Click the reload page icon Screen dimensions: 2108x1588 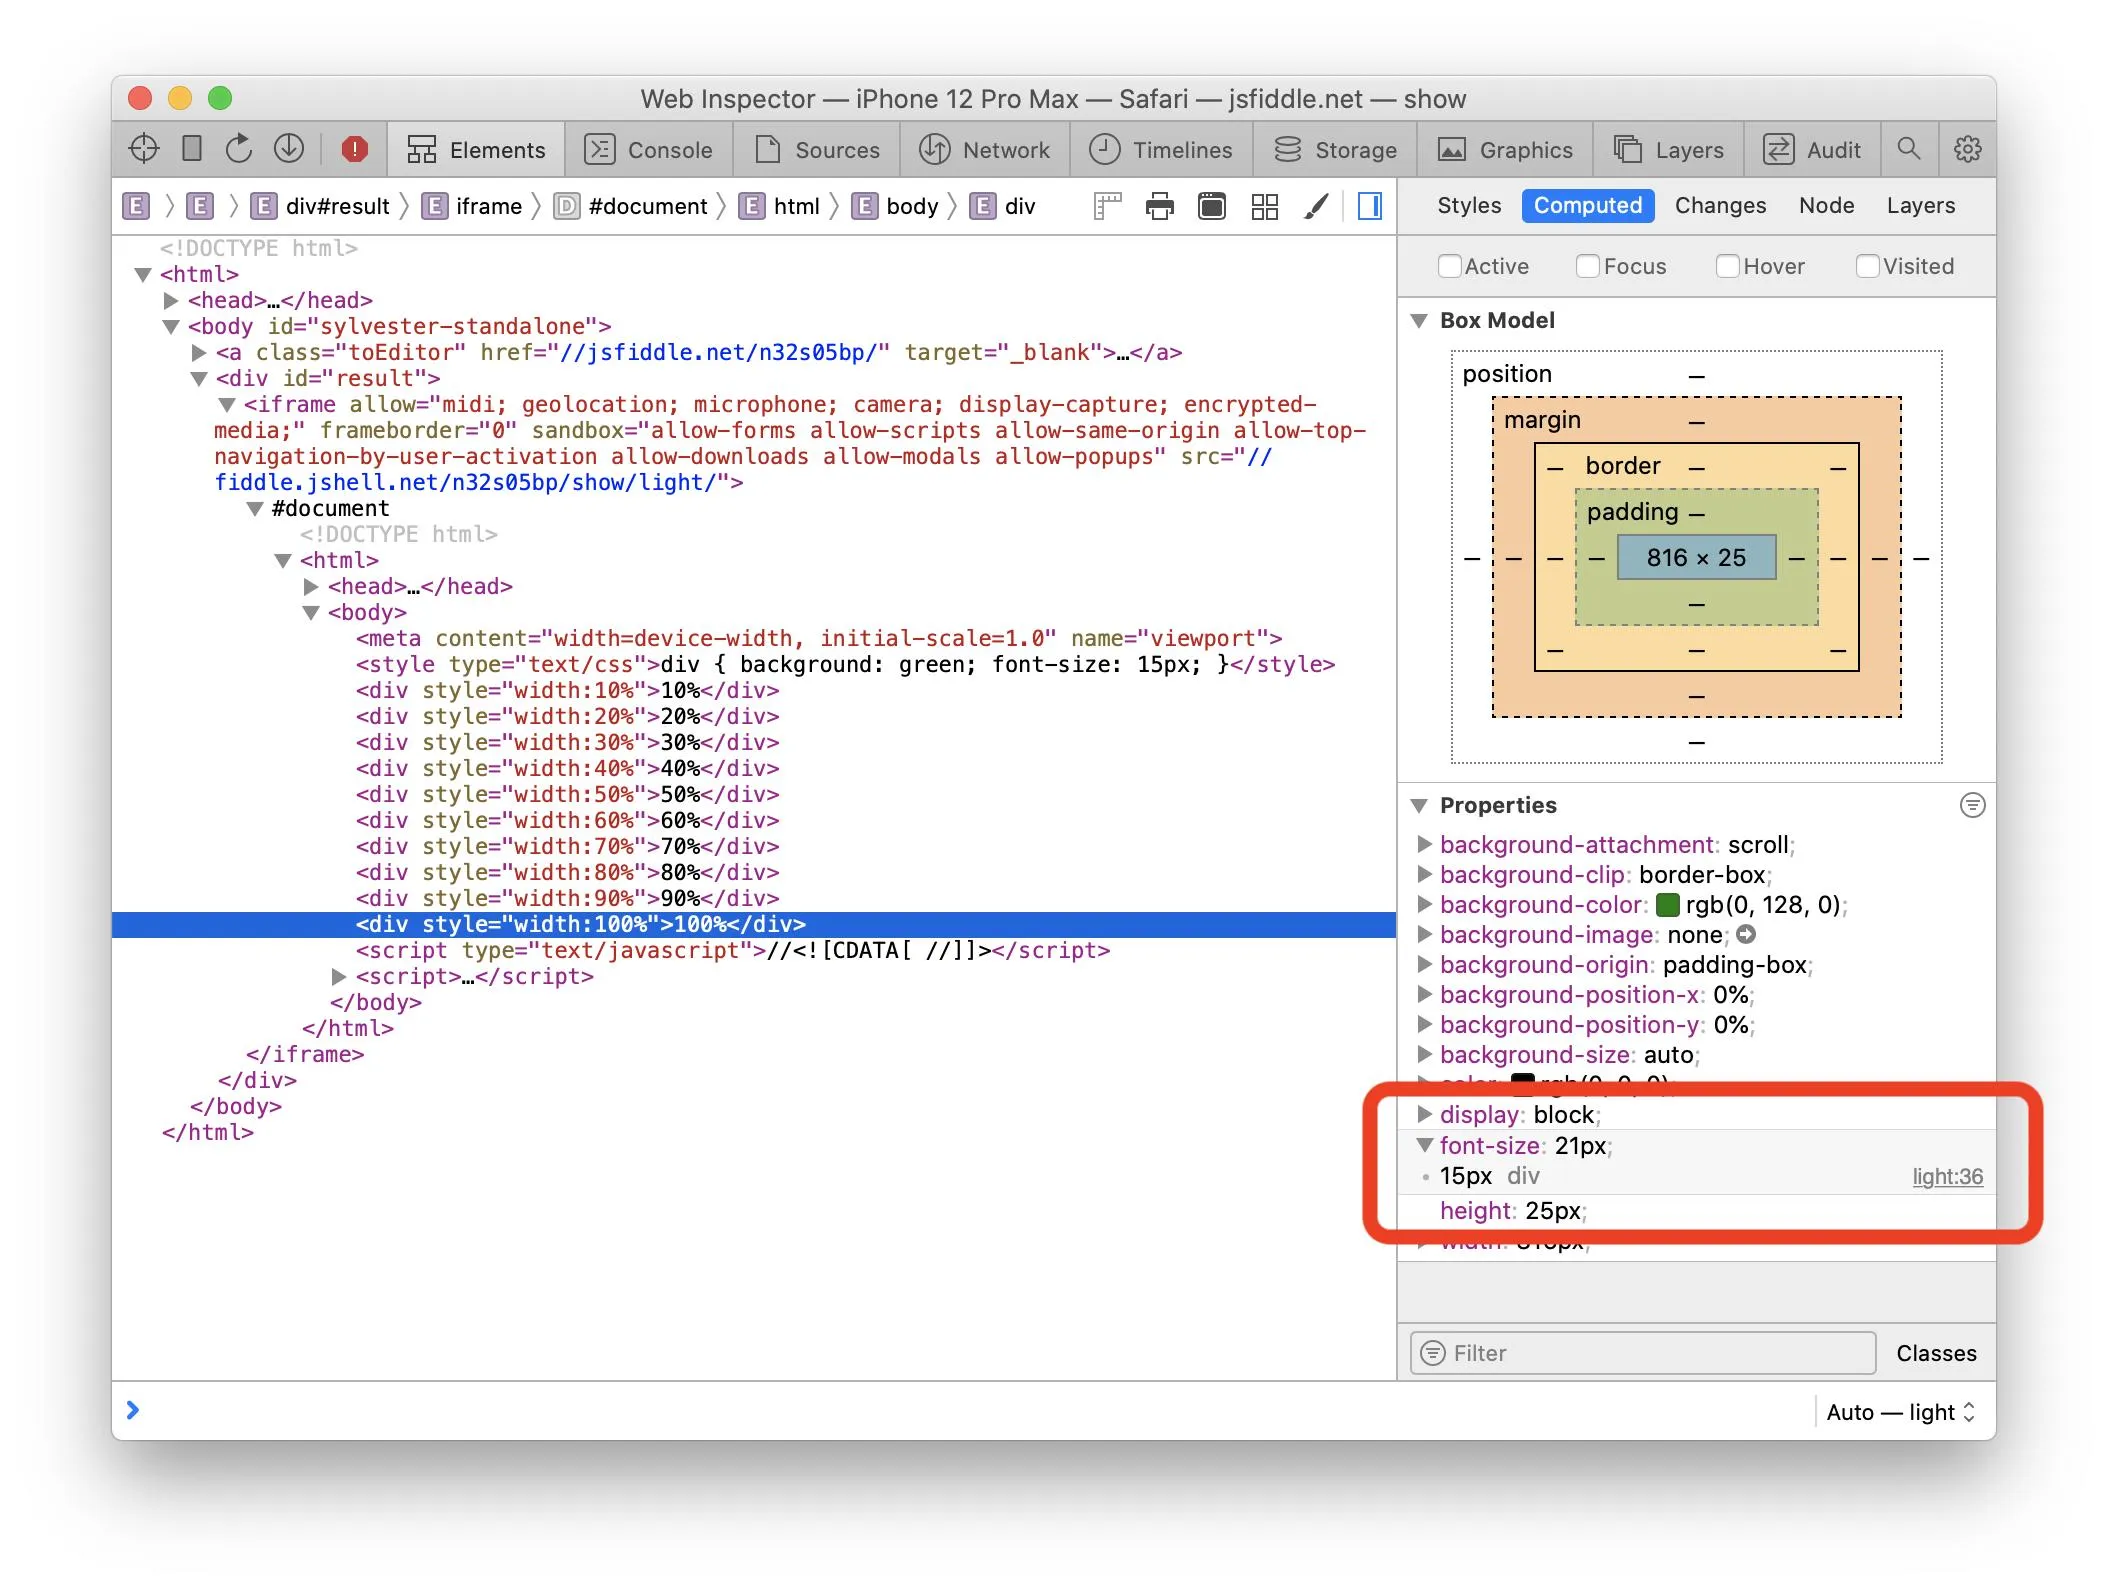239,149
